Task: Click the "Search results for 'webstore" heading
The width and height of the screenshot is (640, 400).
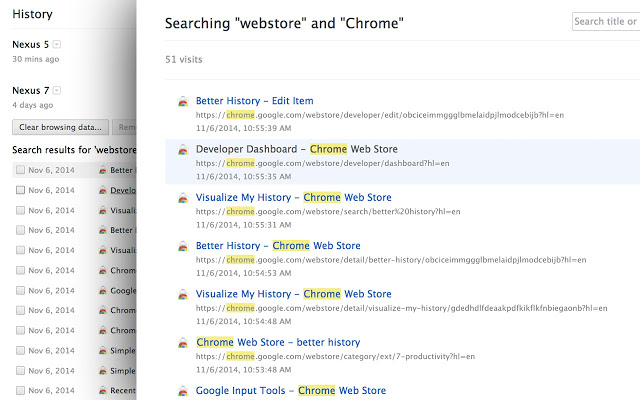Action: pyautogui.click(x=74, y=150)
